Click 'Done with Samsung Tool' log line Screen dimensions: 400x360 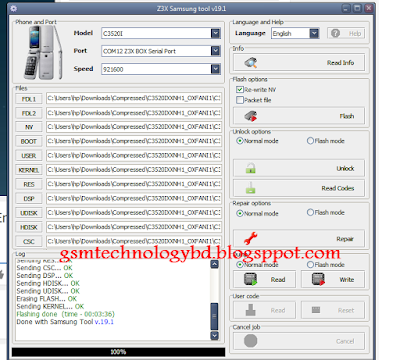pos(65,322)
